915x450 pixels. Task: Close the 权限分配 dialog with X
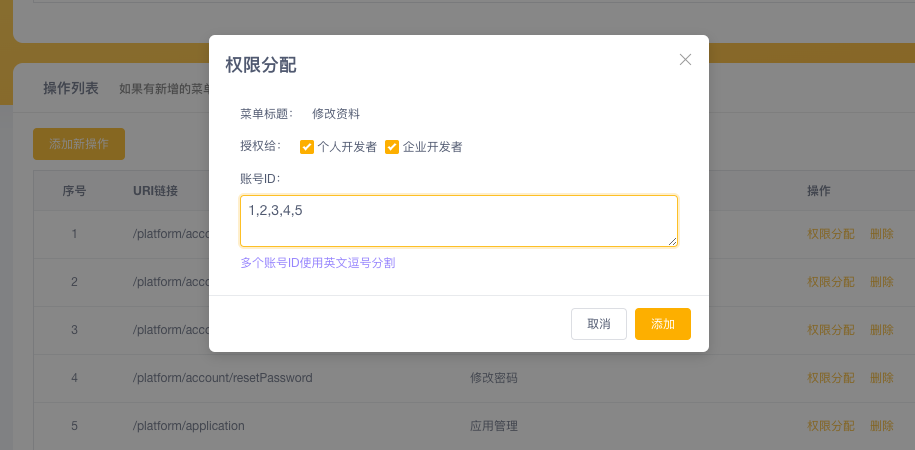click(685, 60)
